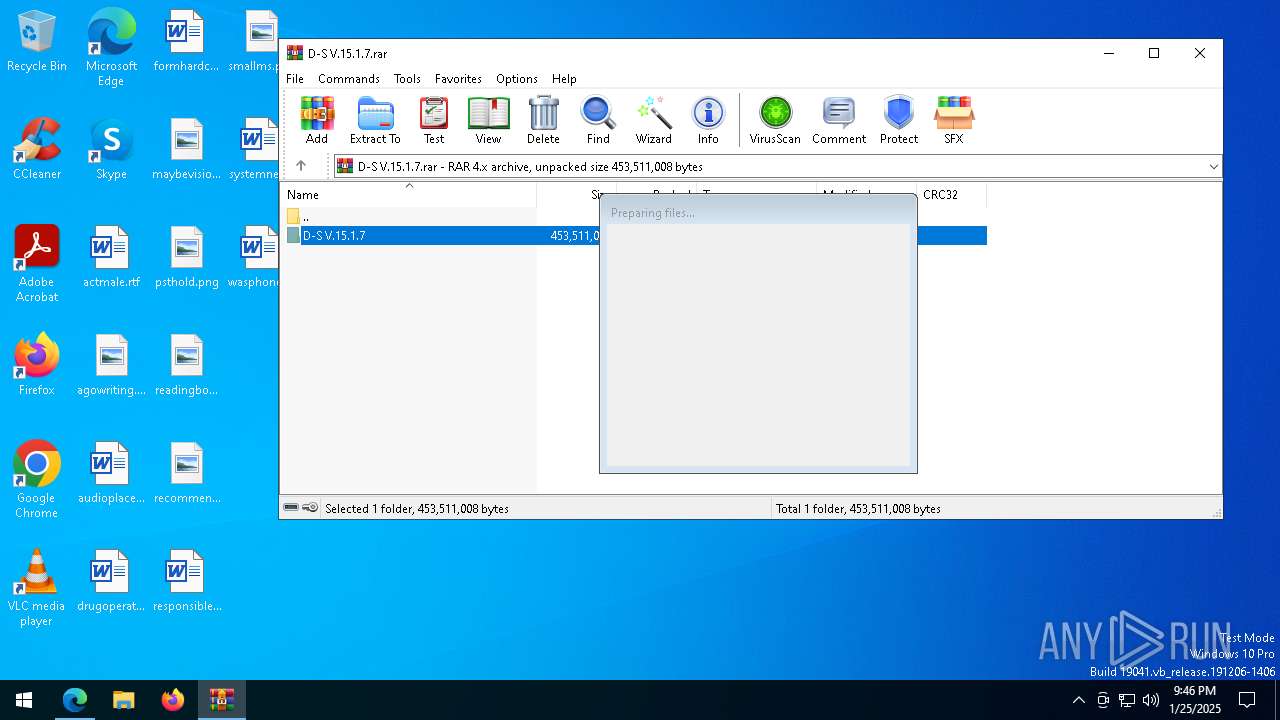Viewport: 1280px width, 720px height.
Task: Click the Add toolbar icon in WinRAR
Action: click(317, 121)
